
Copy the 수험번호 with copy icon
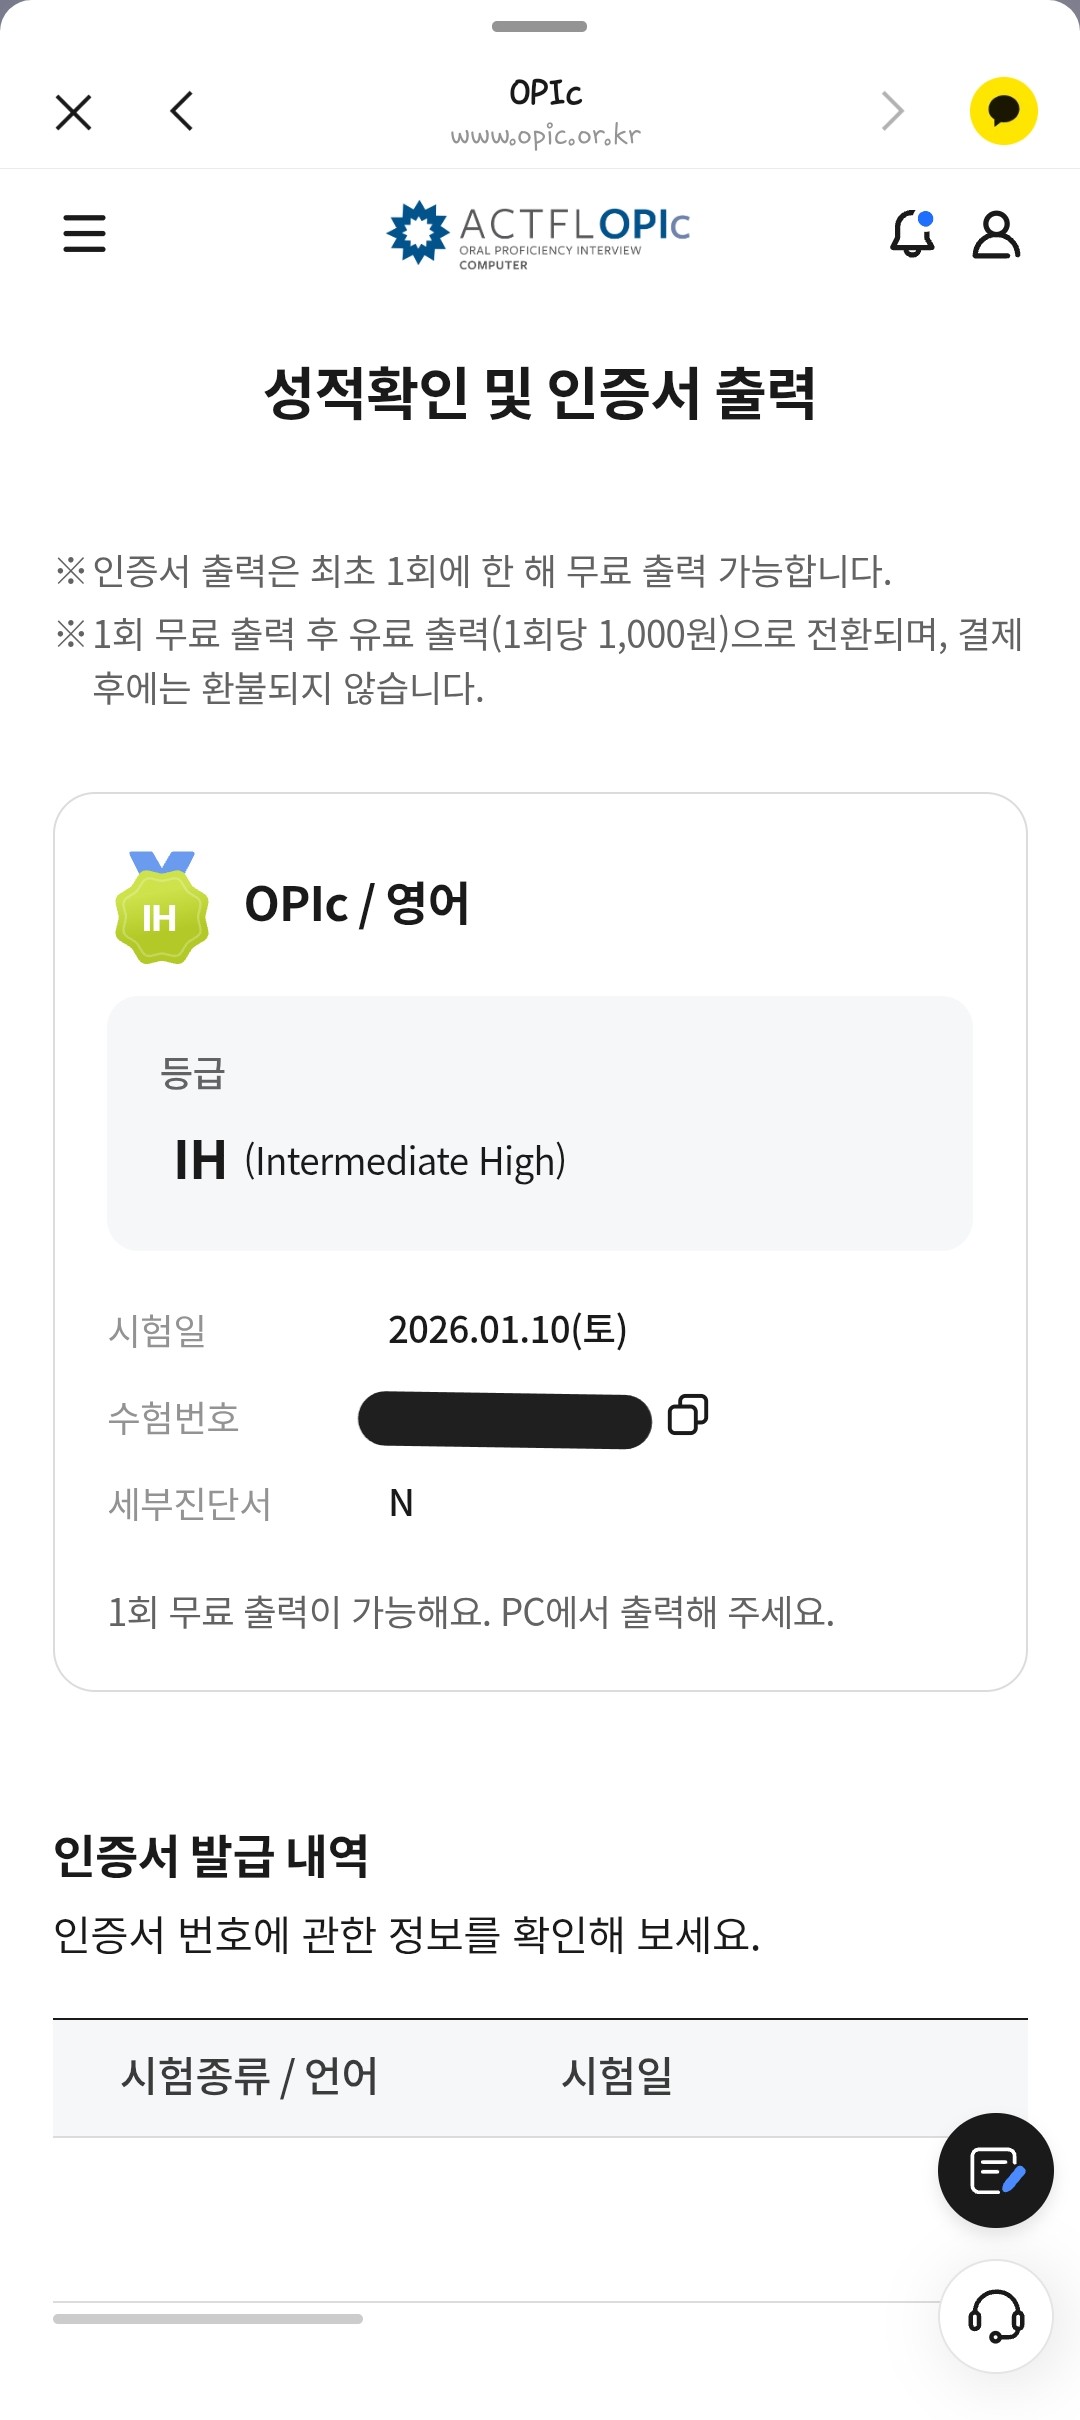(x=688, y=1415)
